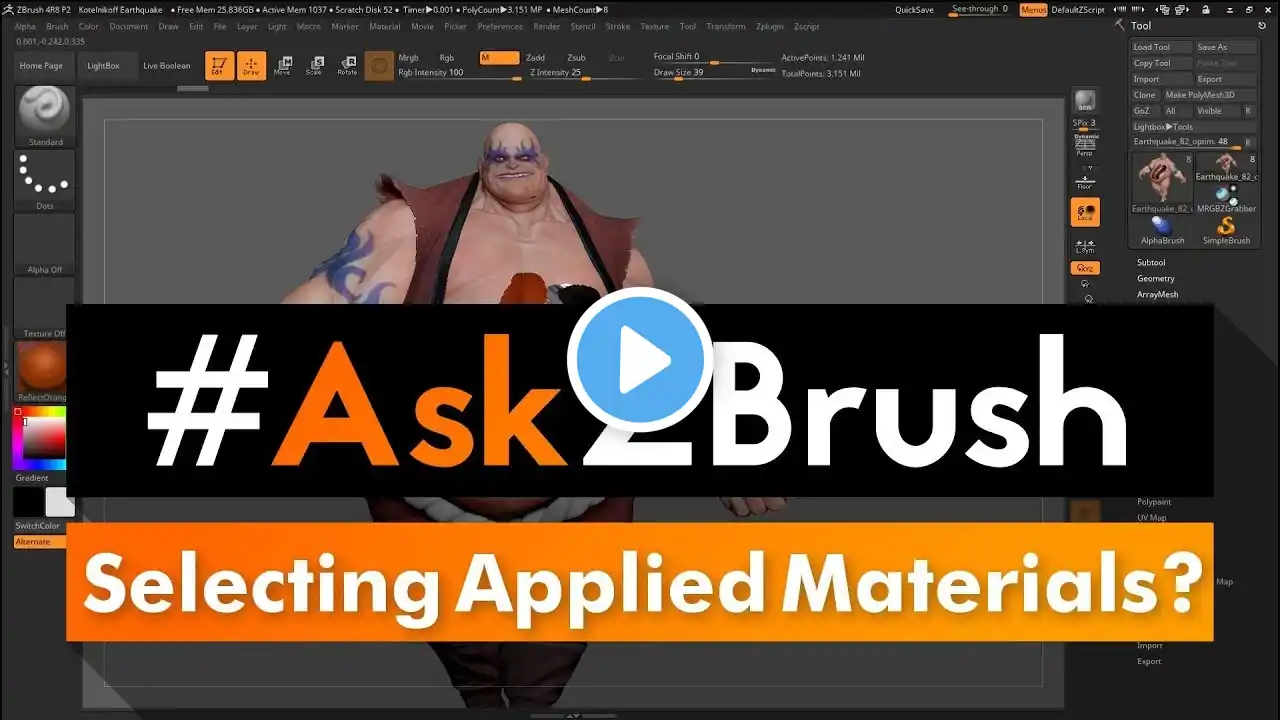Enable Zadd mode
This screenshot has width=1280, height=720.
click(x=536, y=58)
